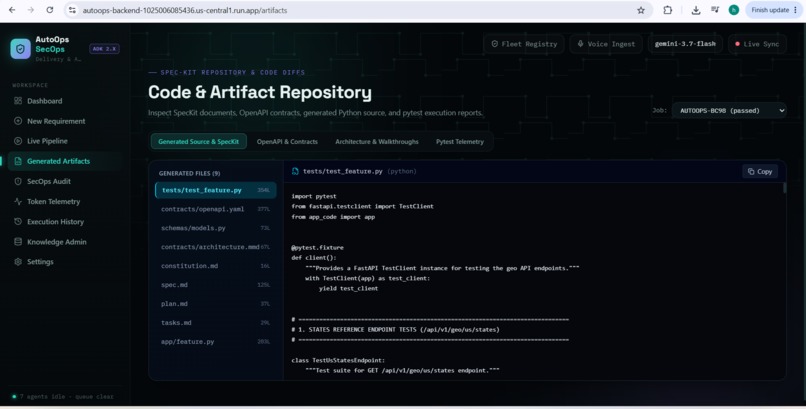Image resolution: width=806 pixels, height=409 pixels.
Task: Click the ADK 2.X version badge
Action: (104, 49)
